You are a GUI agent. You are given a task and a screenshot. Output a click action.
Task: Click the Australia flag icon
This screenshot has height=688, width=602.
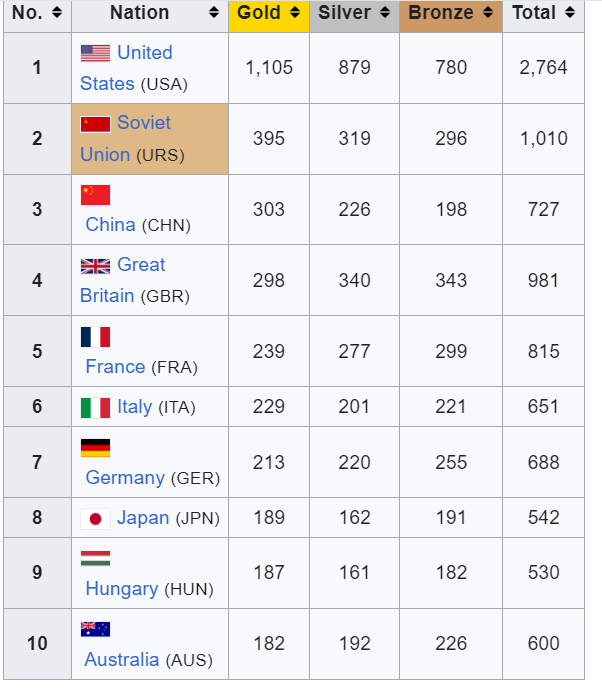click(x=95, y=629)
